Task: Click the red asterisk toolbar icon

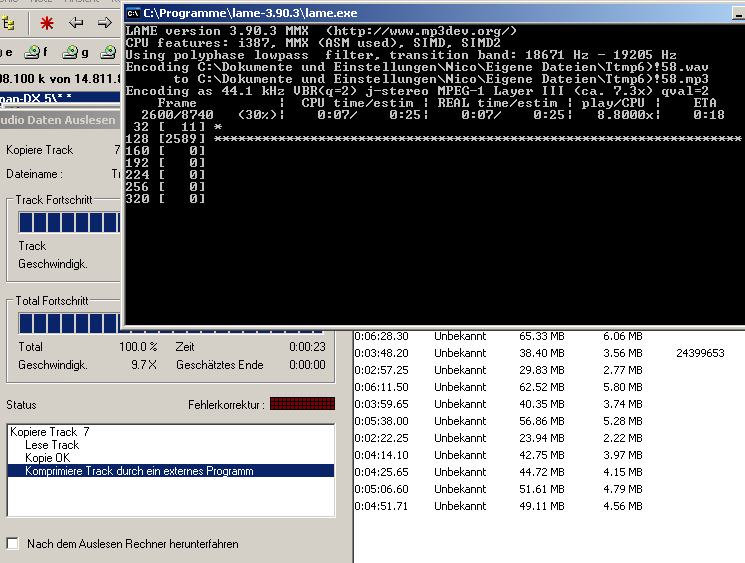Action: tap(47, 23)
